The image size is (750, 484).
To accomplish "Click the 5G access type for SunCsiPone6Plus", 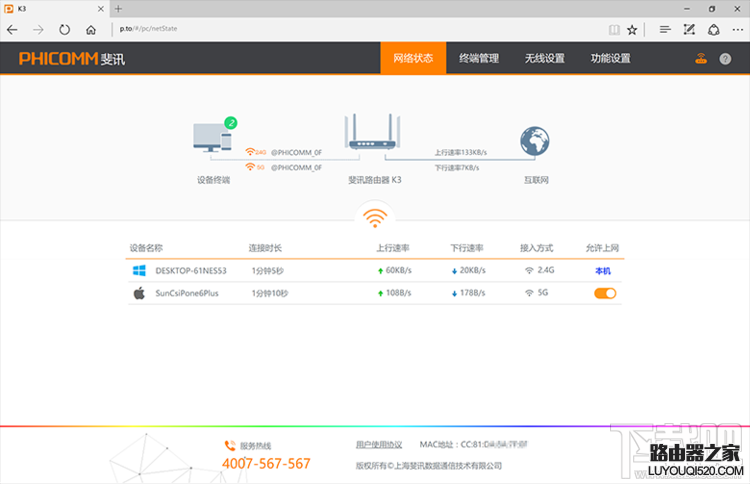I will pyautogui.click(x=537, y=293).
